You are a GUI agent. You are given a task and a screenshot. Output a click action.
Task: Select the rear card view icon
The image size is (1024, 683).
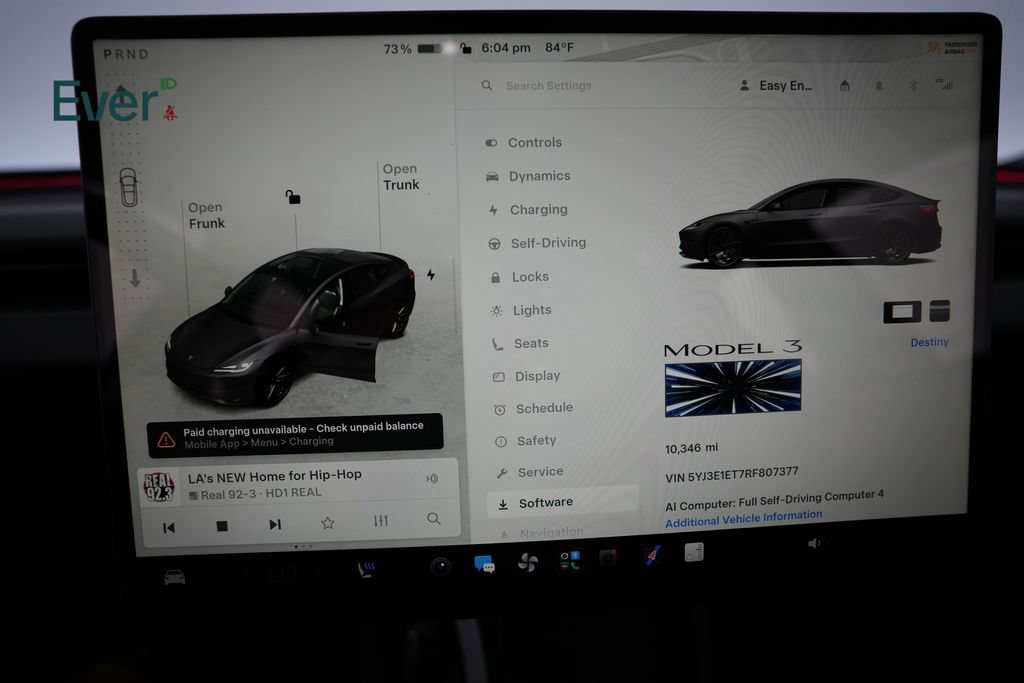(x=940, y=311)
